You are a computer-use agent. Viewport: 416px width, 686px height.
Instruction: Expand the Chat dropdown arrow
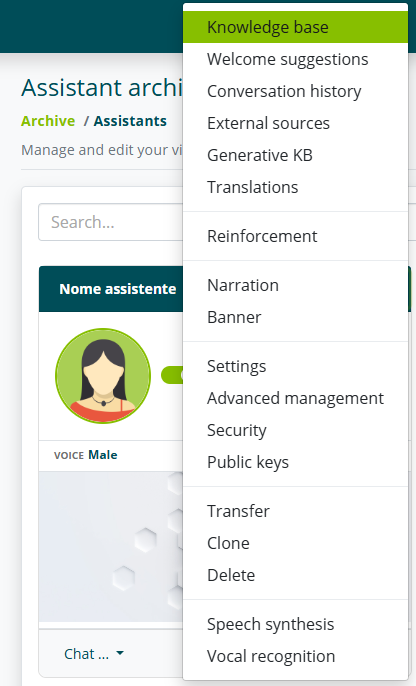point(120,654)
